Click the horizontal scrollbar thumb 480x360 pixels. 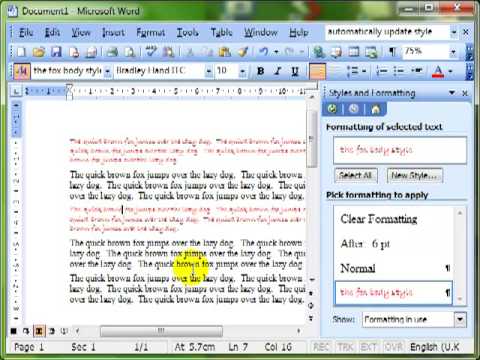161,331
